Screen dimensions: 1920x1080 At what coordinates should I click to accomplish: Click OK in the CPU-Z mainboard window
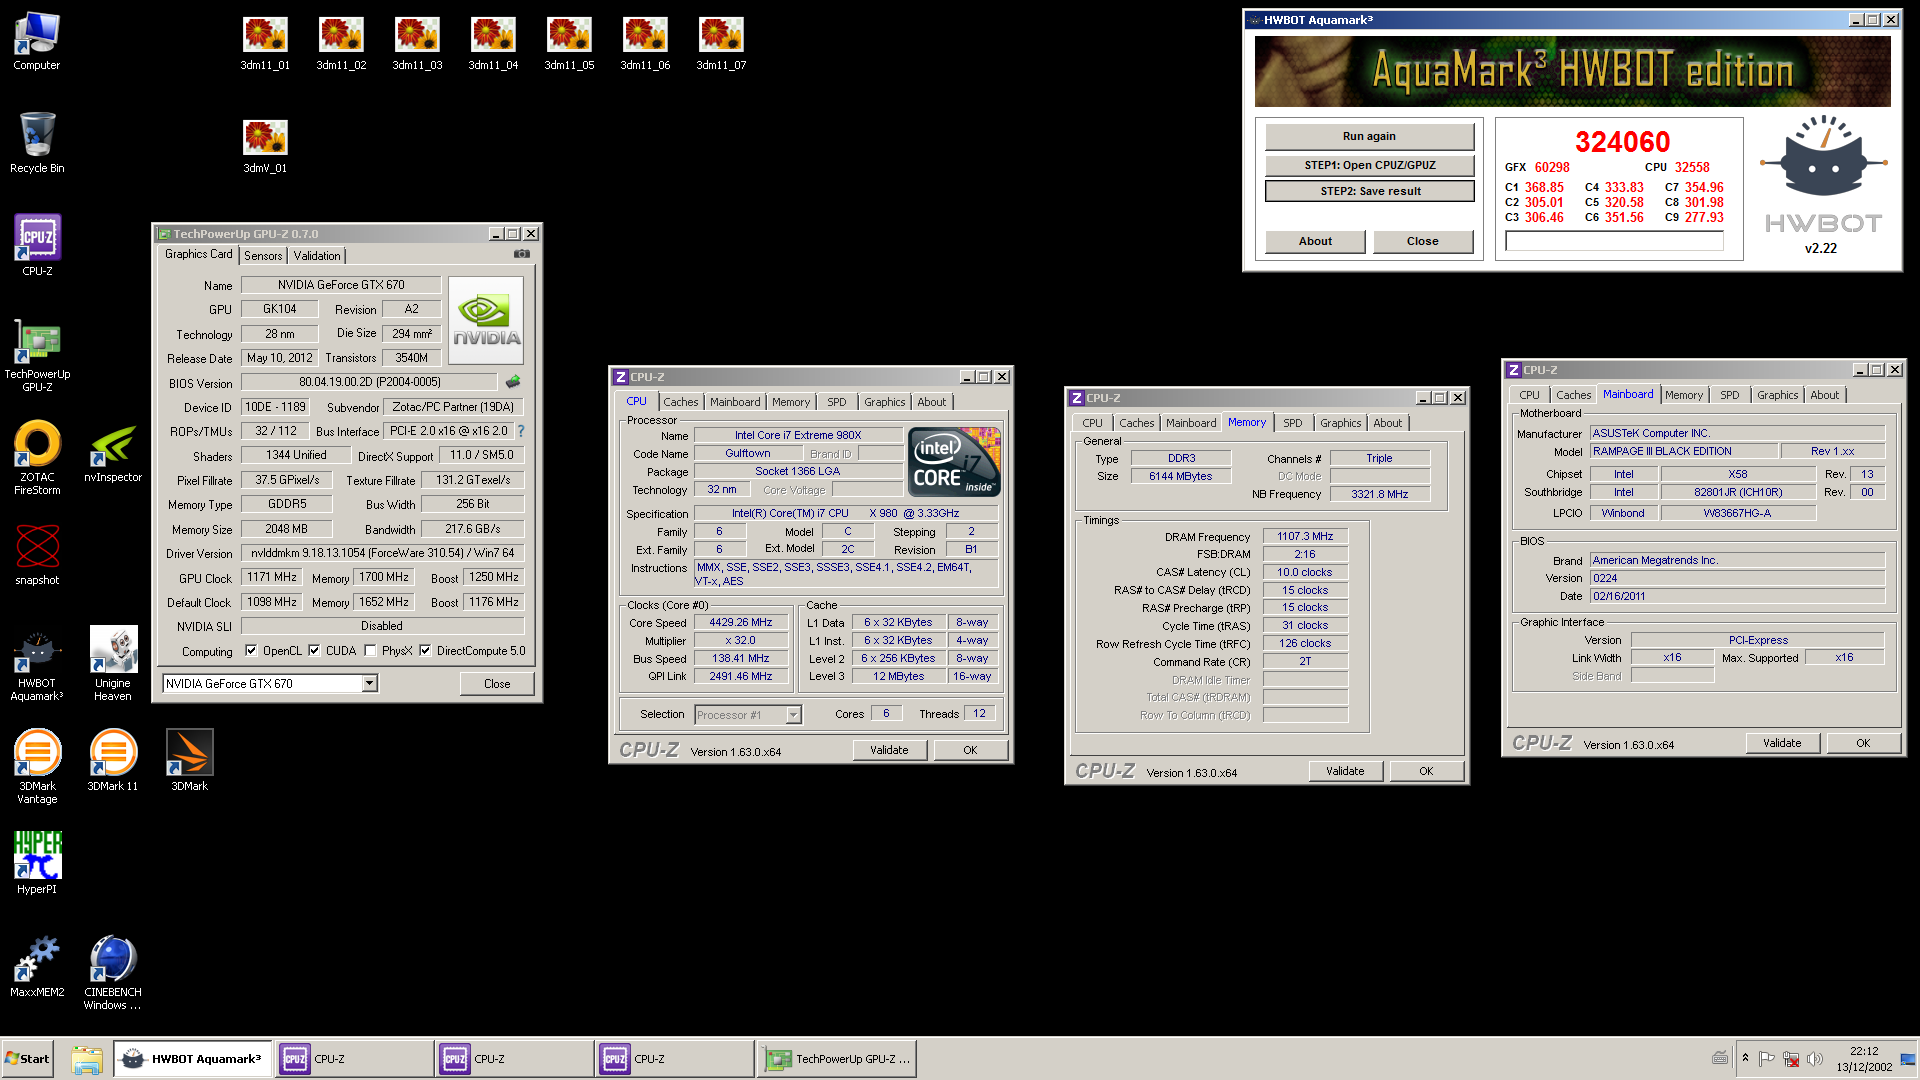click(1863, 743)
